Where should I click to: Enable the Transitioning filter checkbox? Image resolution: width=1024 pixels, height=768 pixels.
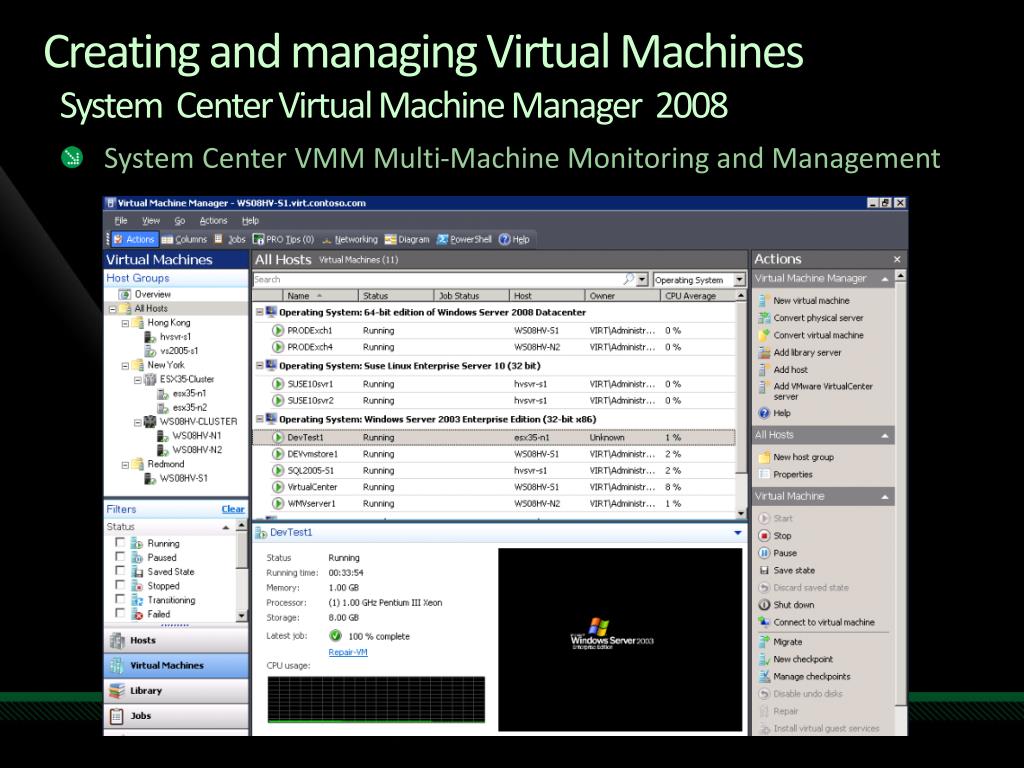120,599
